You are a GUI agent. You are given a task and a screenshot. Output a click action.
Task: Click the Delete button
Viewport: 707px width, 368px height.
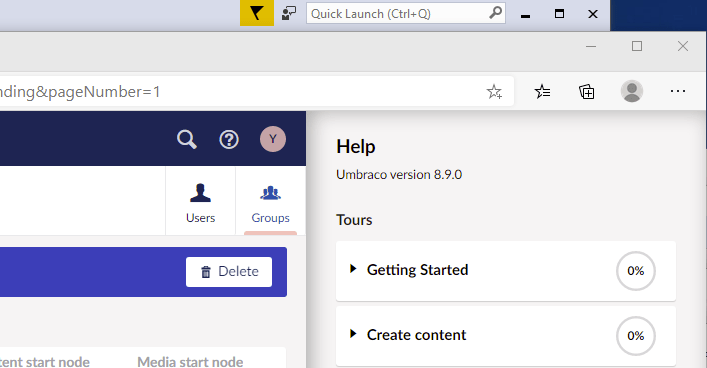click(229, 272)
